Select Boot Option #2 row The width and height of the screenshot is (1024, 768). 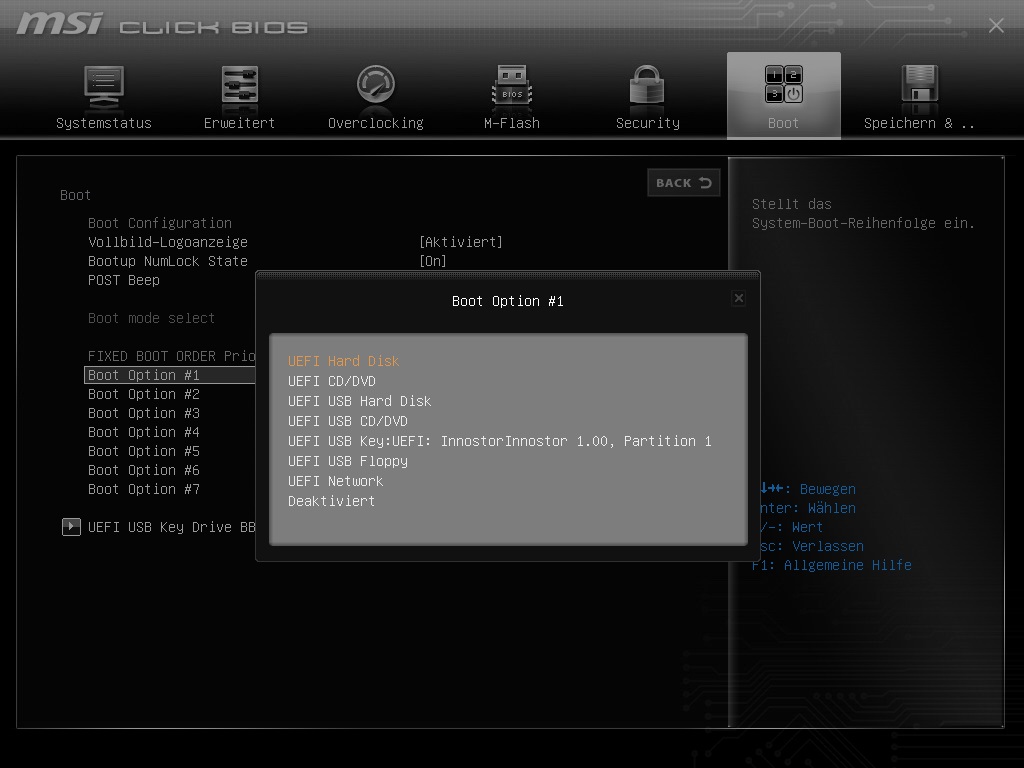click(x=144, y=394)
